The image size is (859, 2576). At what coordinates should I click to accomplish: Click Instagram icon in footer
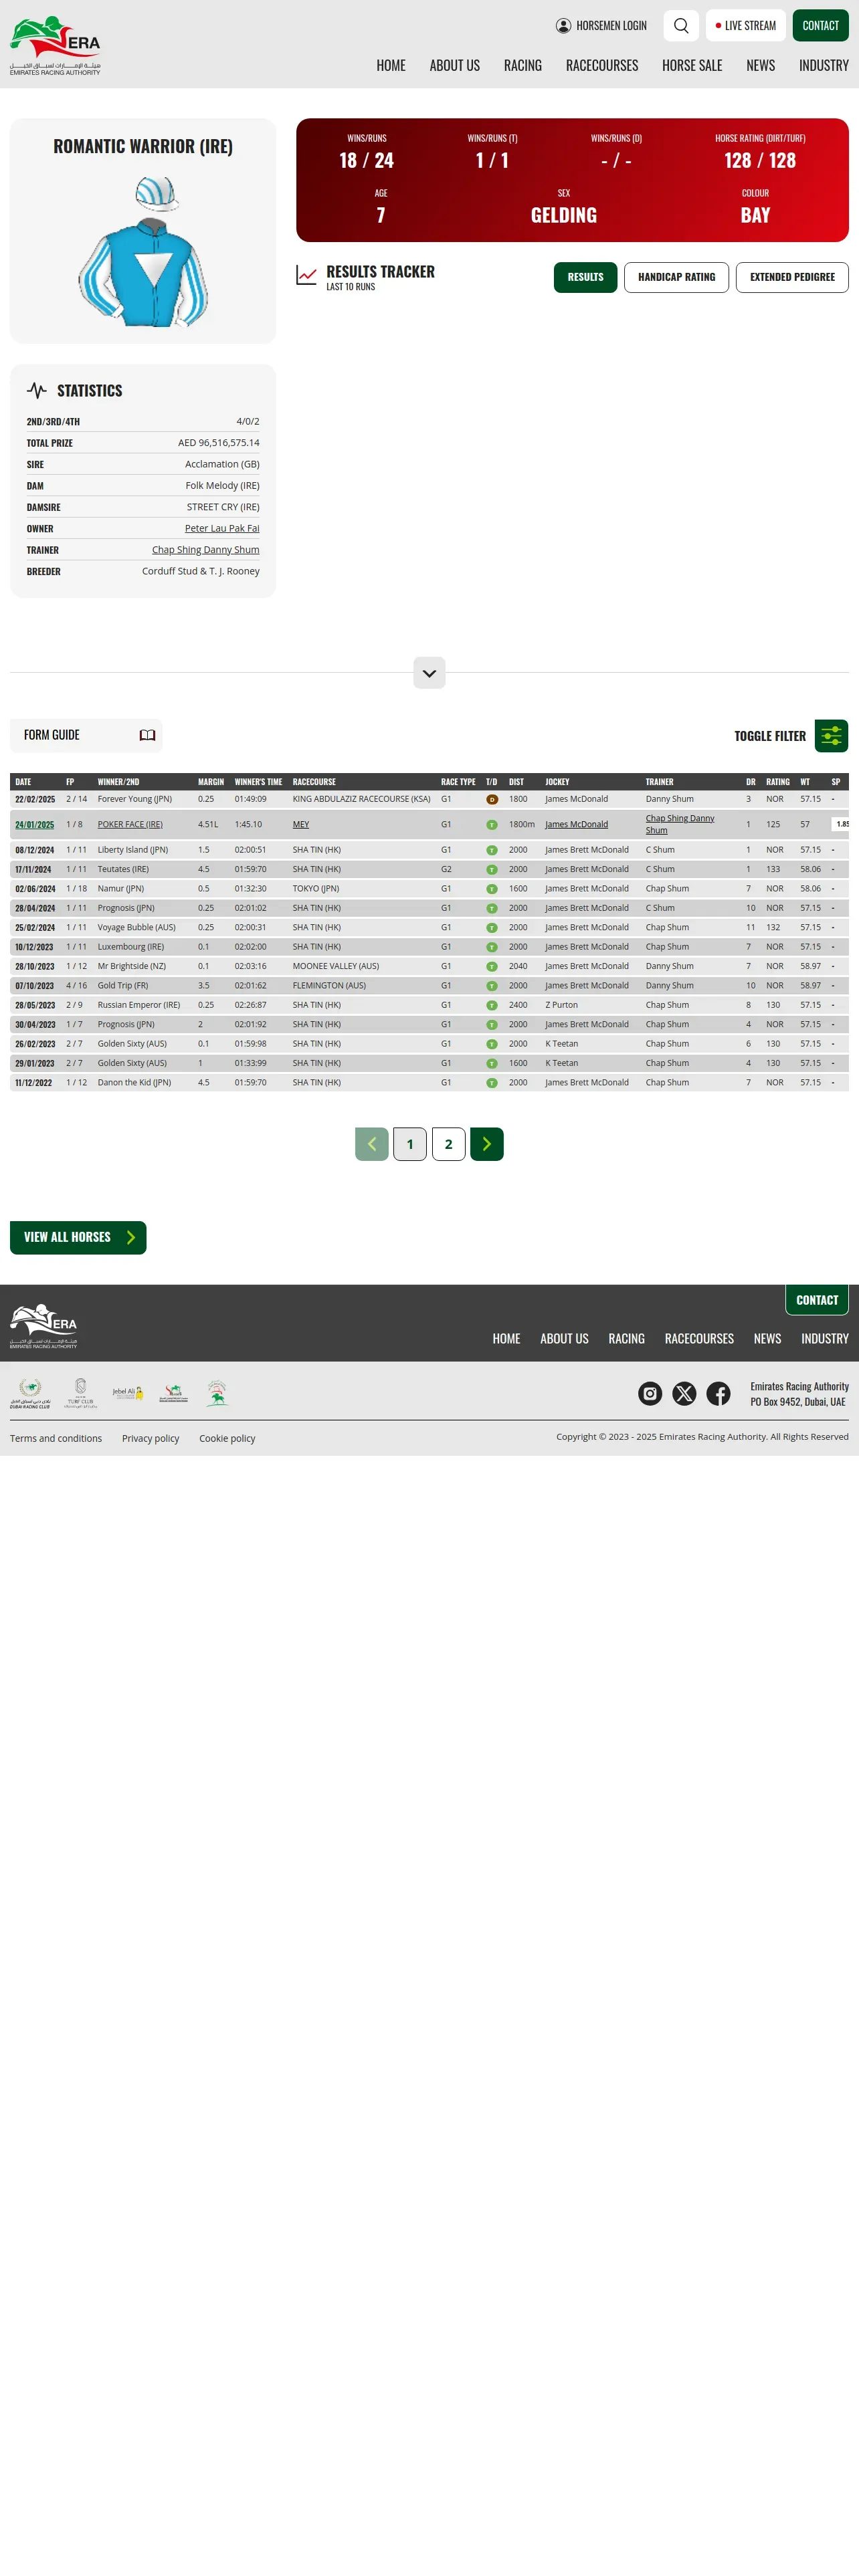pos(650,1393)
